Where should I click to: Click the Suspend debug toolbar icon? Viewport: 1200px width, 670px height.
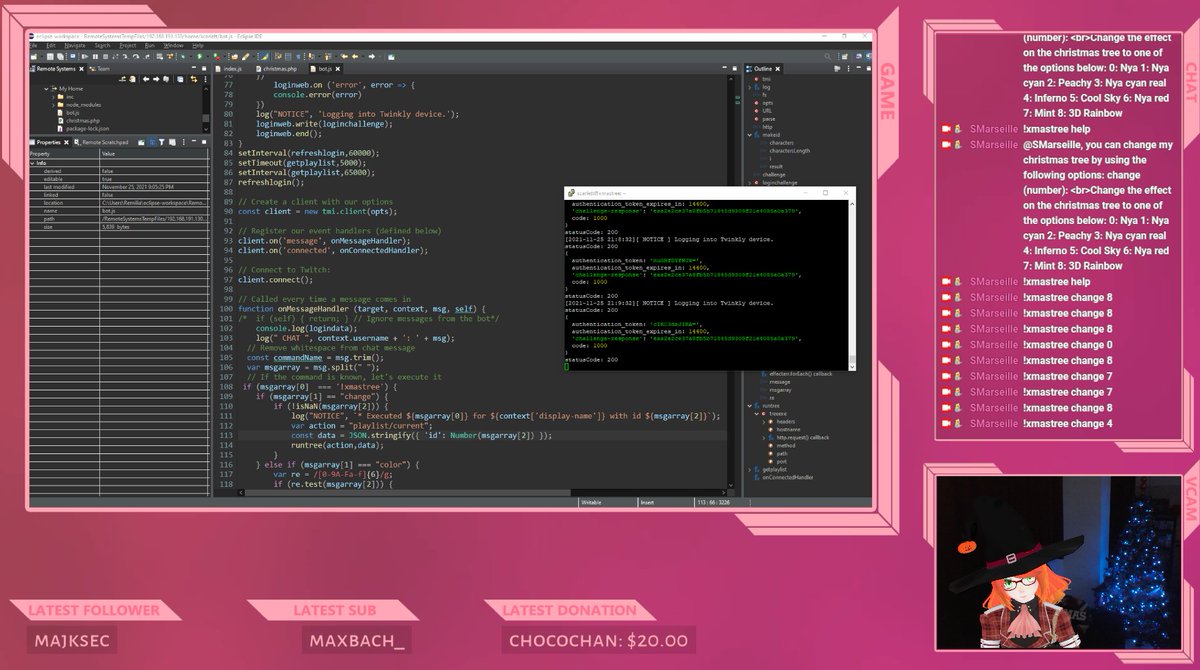(95, 56)
